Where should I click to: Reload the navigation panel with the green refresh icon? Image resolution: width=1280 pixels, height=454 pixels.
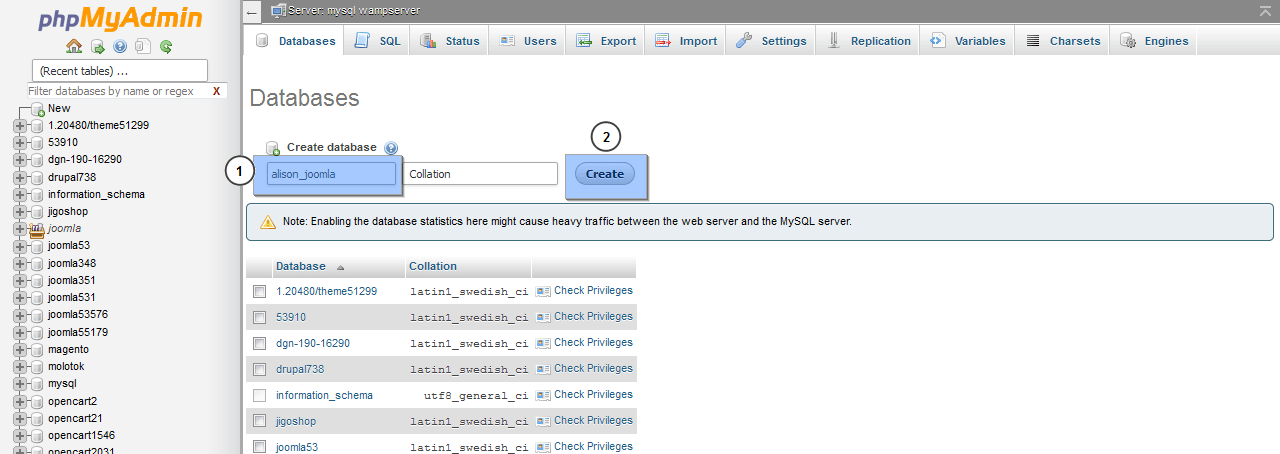[166, 46]
